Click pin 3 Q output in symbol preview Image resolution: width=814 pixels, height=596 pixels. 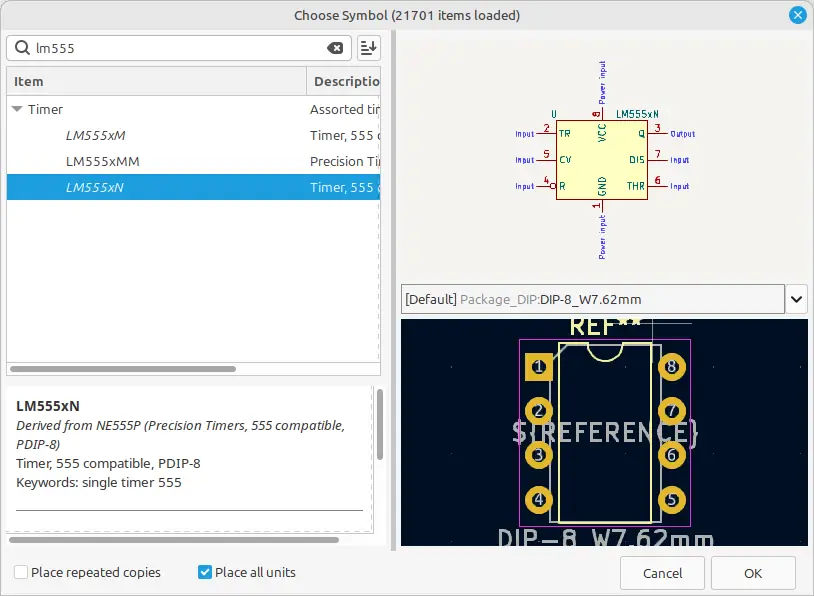[x=657, y=133]
